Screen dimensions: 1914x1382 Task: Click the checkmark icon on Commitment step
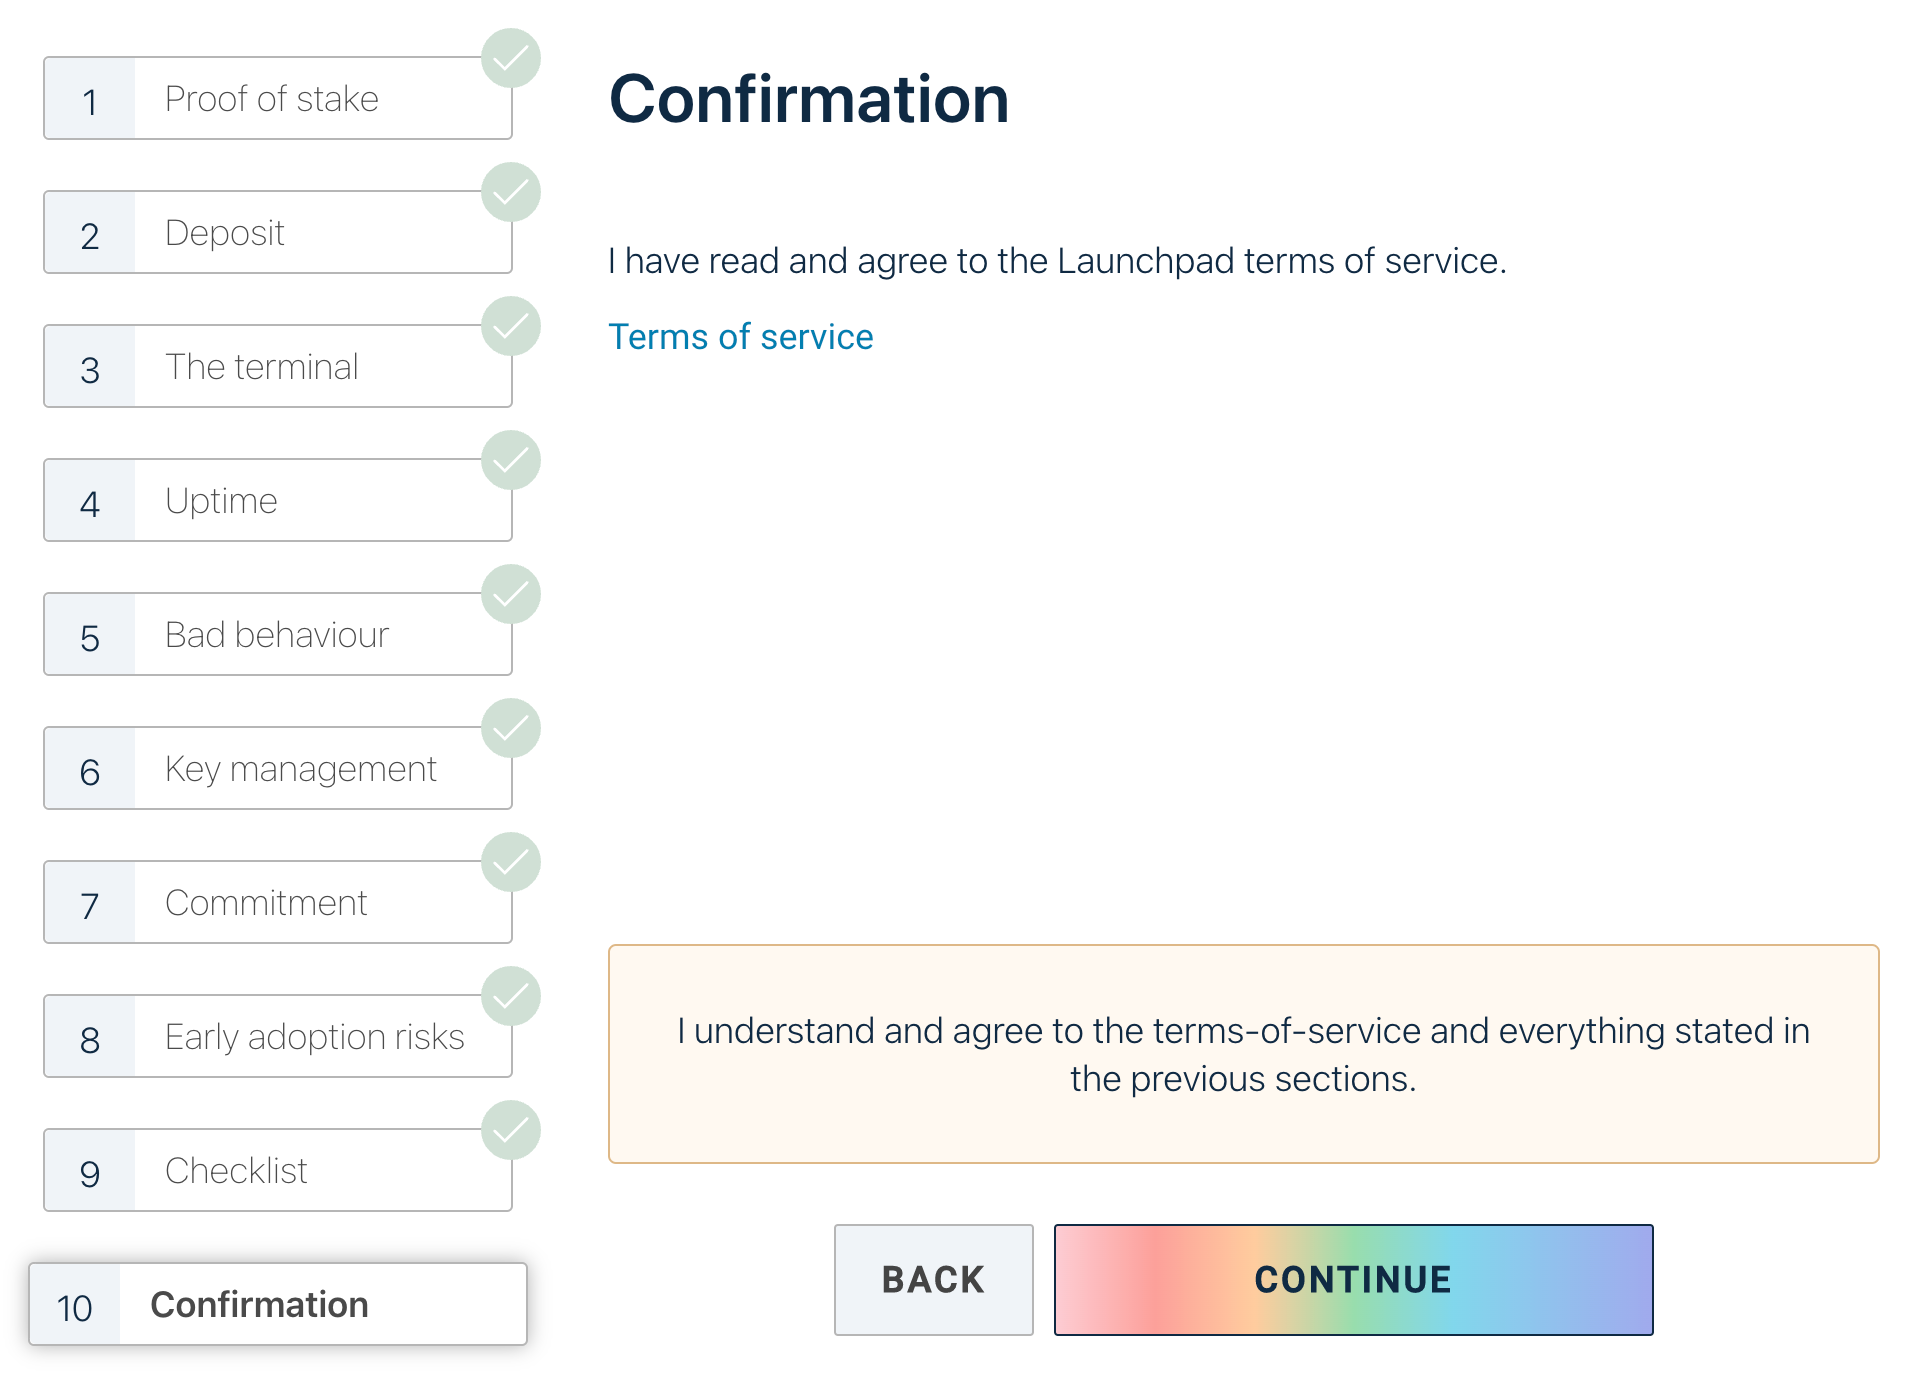[511, 862]
